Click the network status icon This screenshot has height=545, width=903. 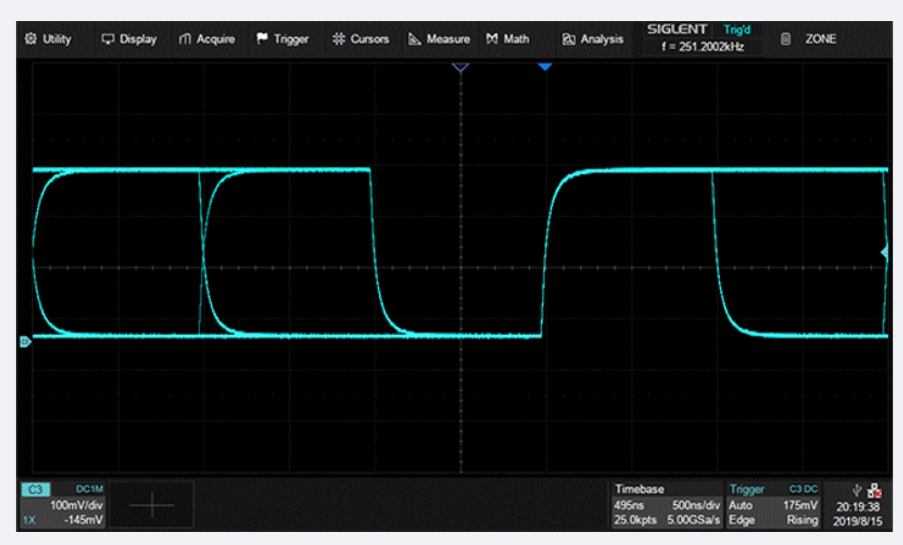(874, 490)
